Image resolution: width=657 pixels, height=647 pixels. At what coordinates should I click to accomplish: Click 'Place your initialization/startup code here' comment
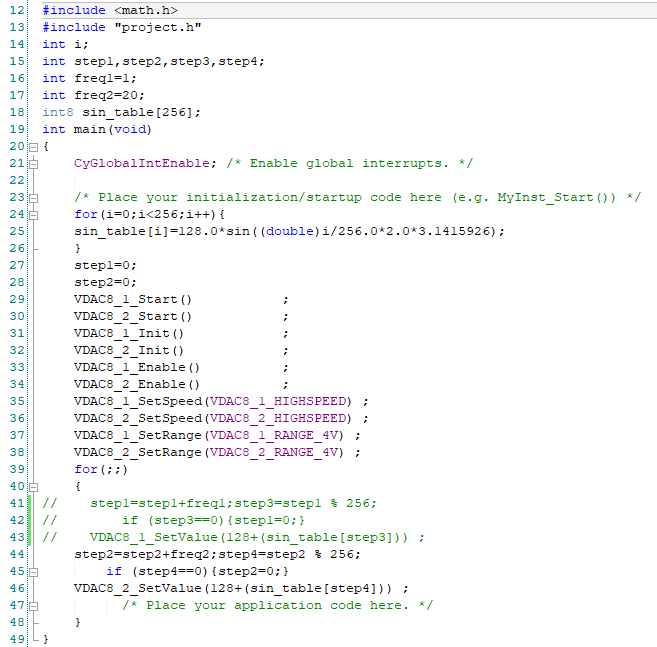357,197
